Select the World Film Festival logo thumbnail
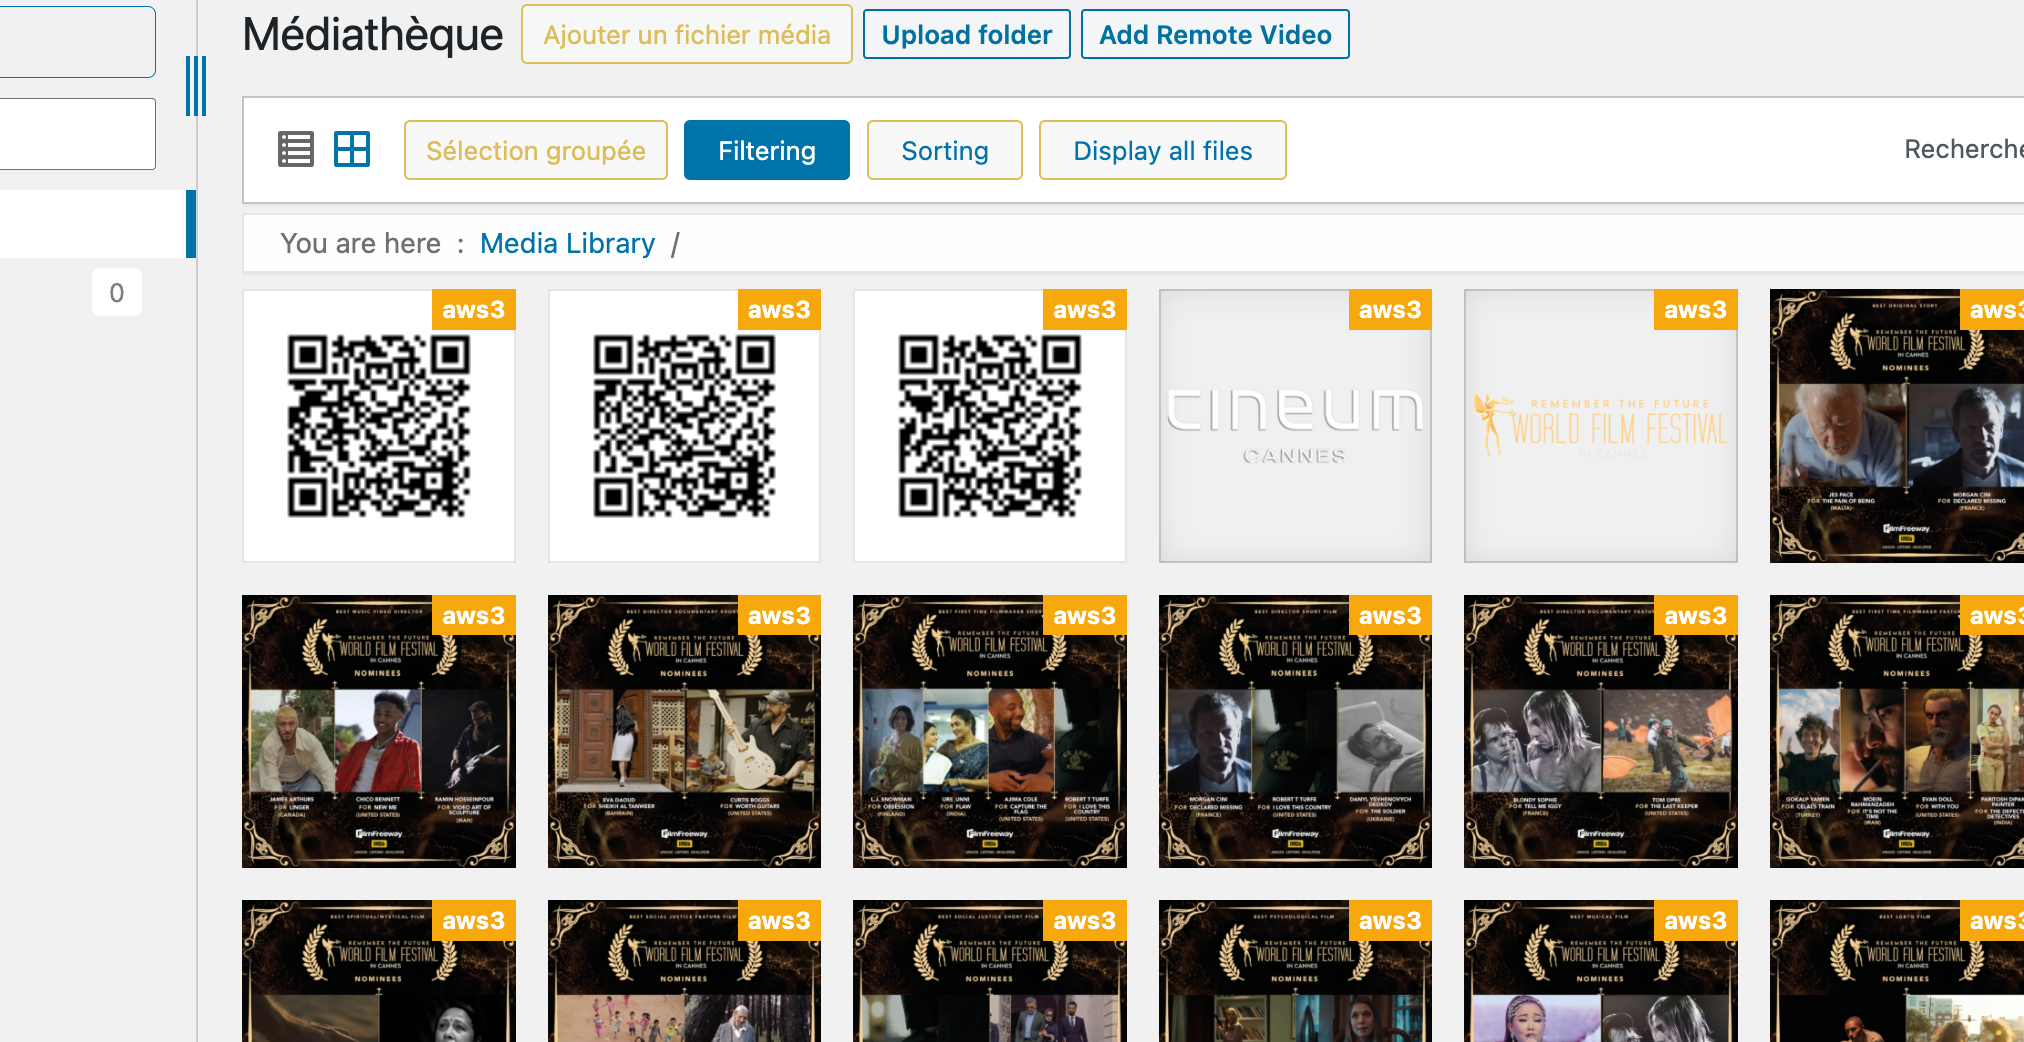Viewport: 2024px width, 1042px height. (x=1601, y=426)
